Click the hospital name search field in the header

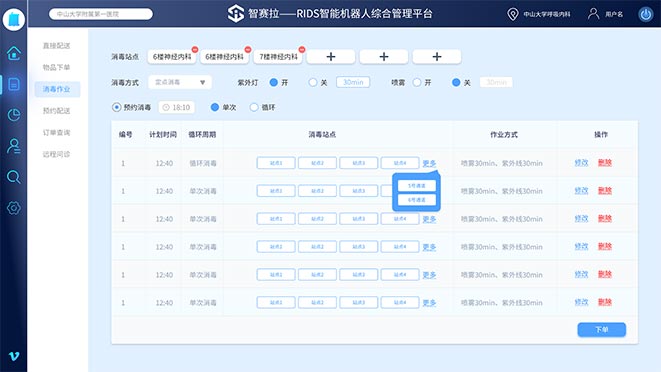(x=101, y=14)
